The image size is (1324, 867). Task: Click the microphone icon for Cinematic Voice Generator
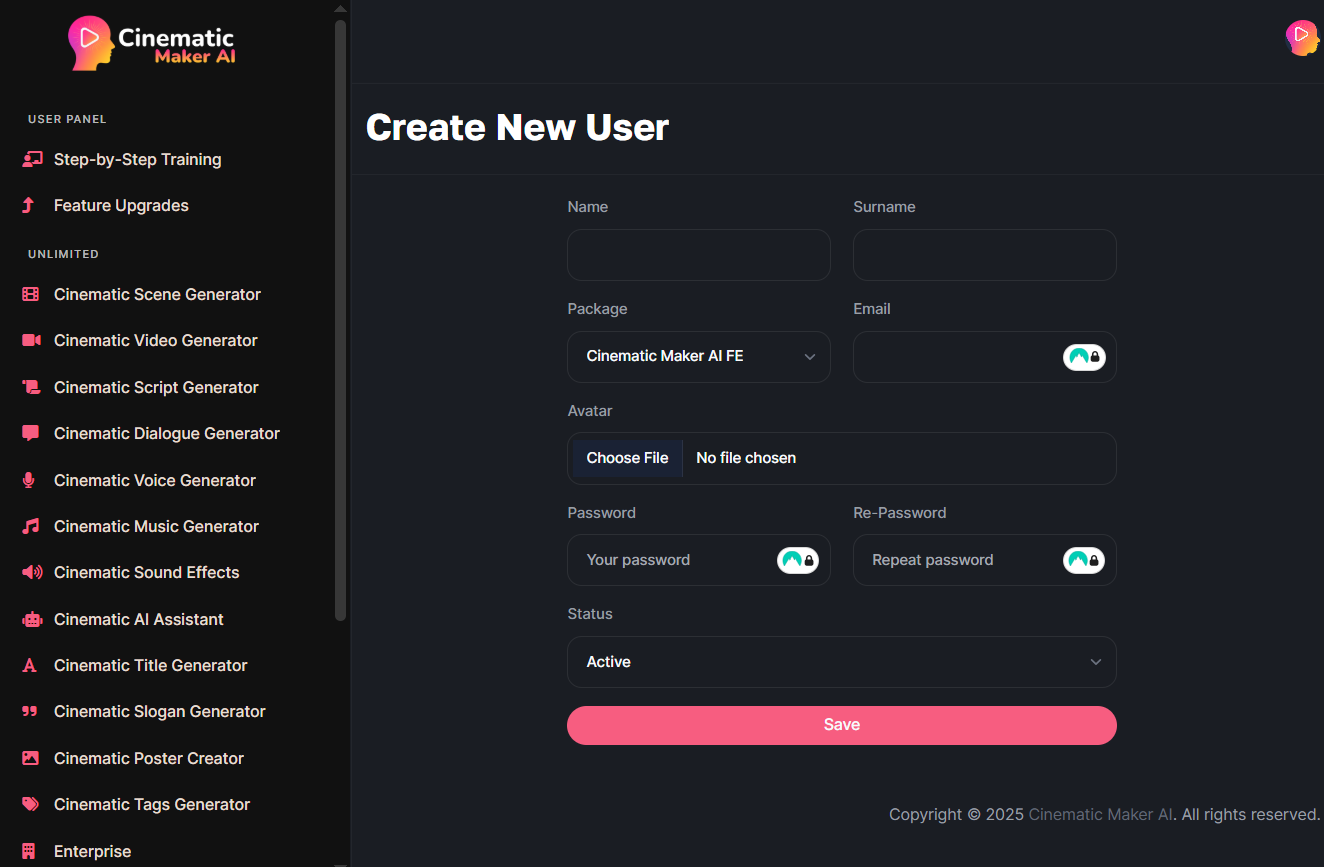point(29,480)
